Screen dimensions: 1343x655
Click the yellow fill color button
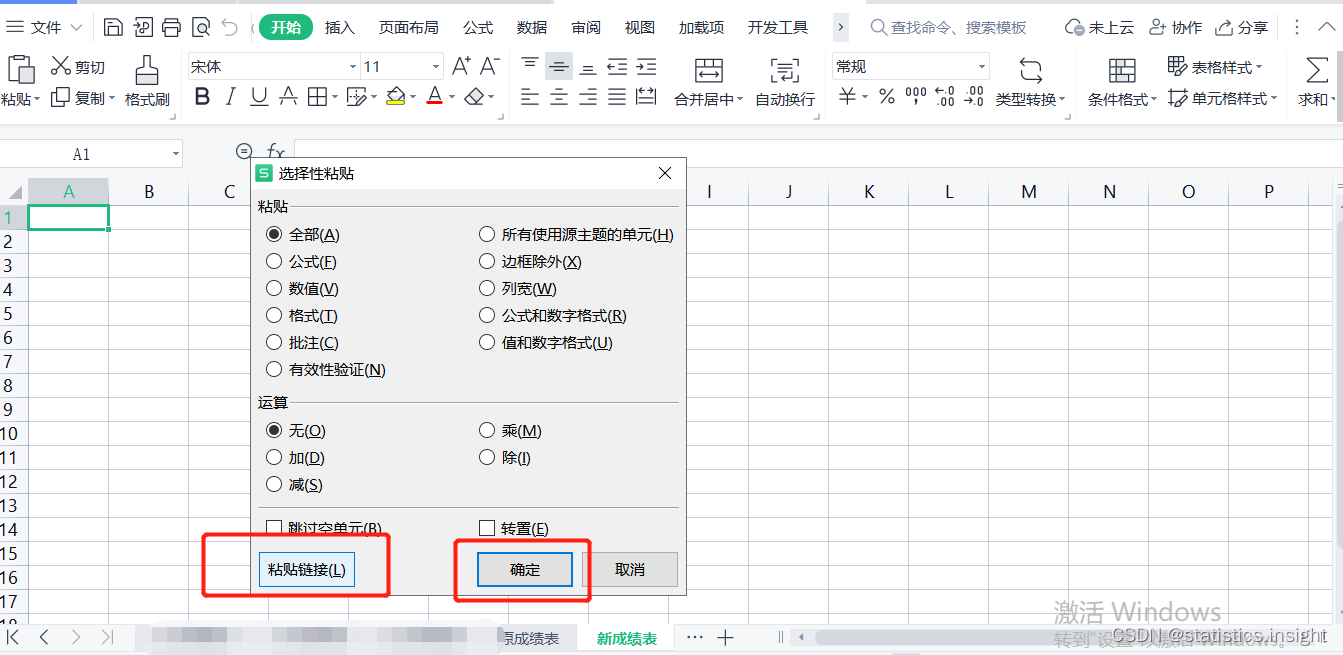click(x=395, y=97)
